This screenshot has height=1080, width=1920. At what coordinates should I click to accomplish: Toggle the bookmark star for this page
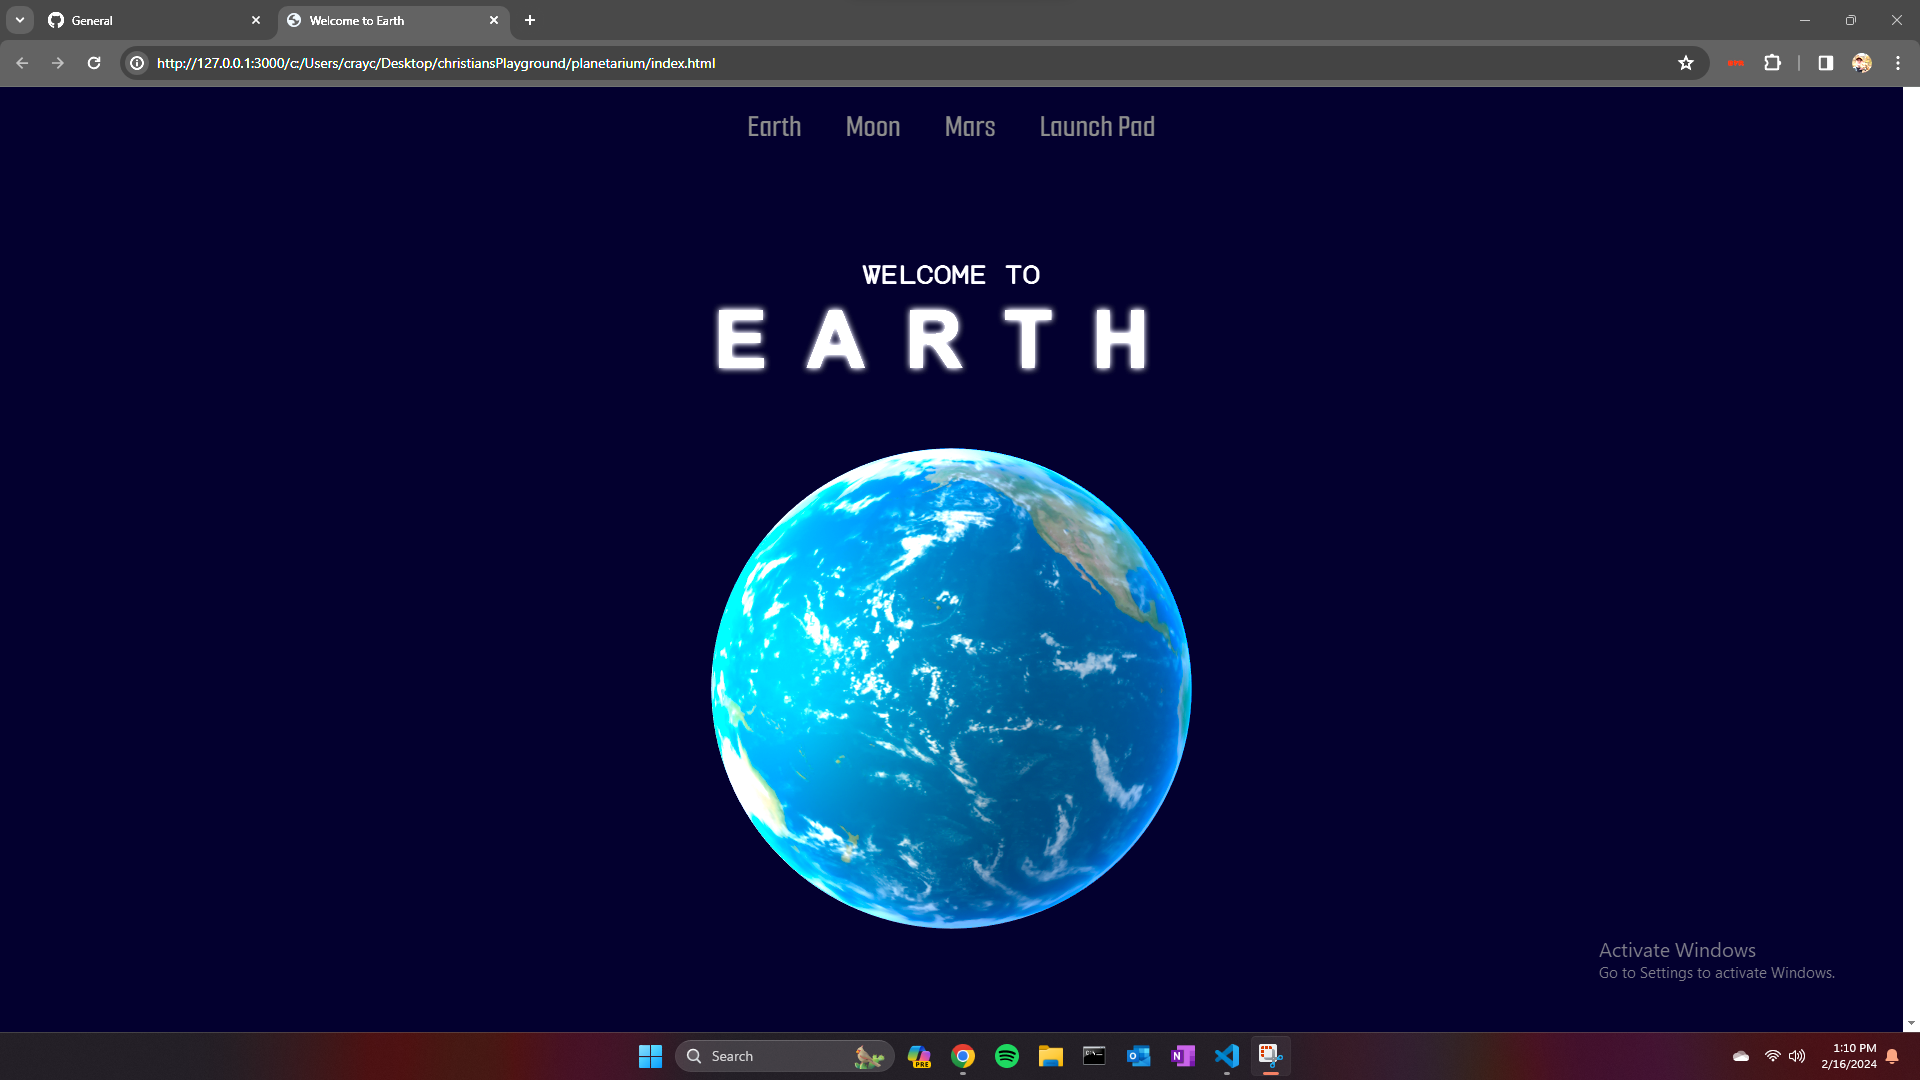tap(1686, 62)
